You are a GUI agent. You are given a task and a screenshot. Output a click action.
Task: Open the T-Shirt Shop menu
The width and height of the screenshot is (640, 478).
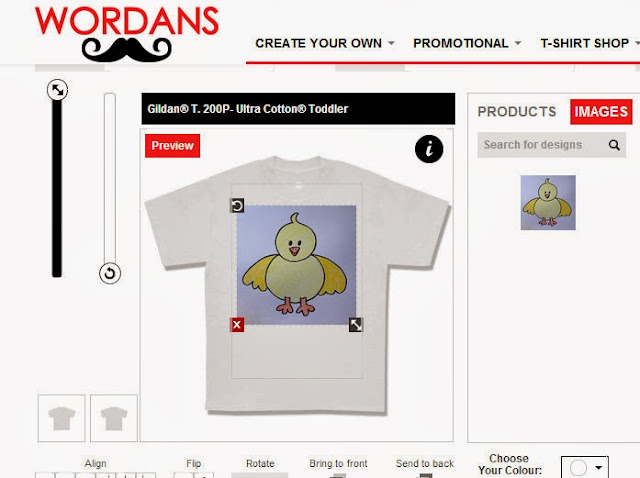[589, 43]
